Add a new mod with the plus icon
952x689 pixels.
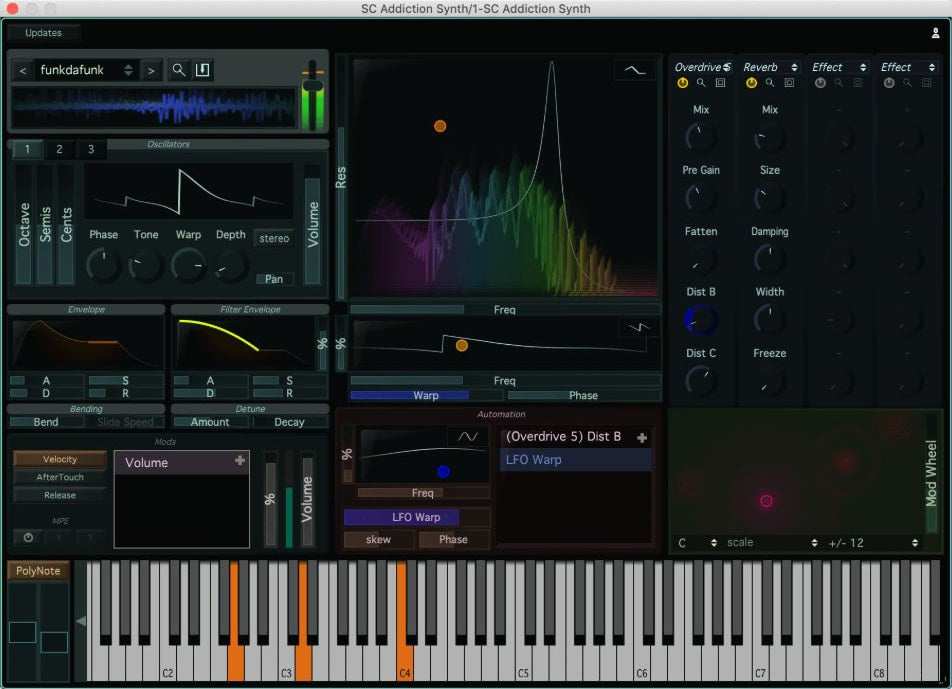(238, 462)
